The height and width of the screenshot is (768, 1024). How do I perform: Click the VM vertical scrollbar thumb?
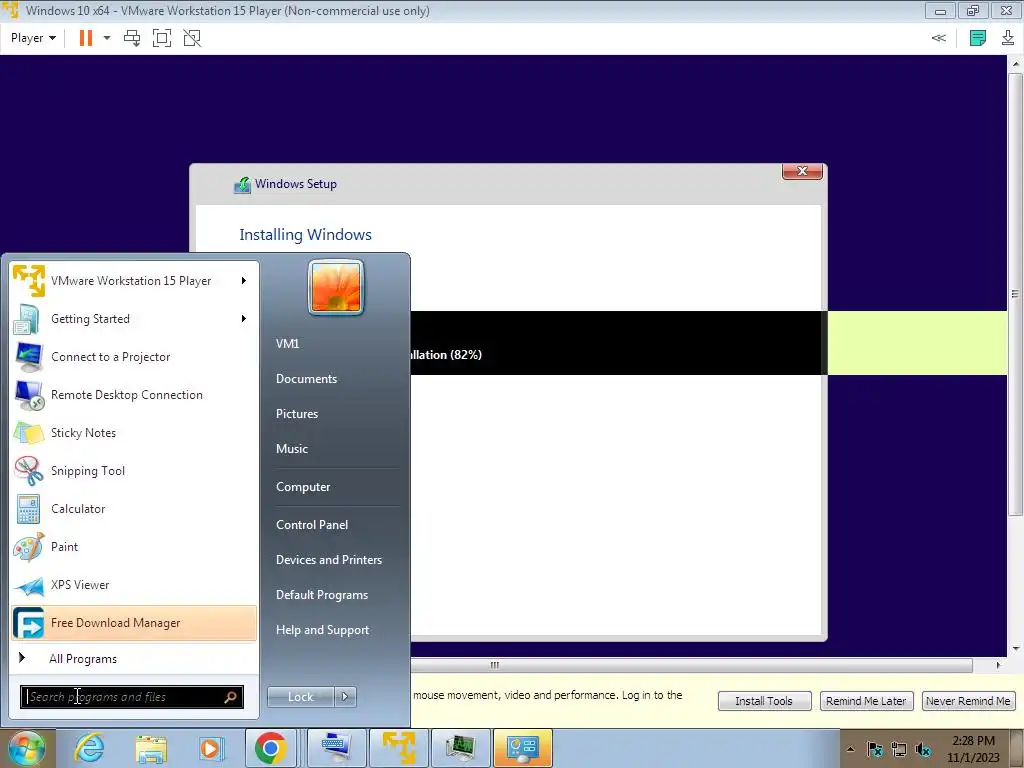pos(1015,294)
